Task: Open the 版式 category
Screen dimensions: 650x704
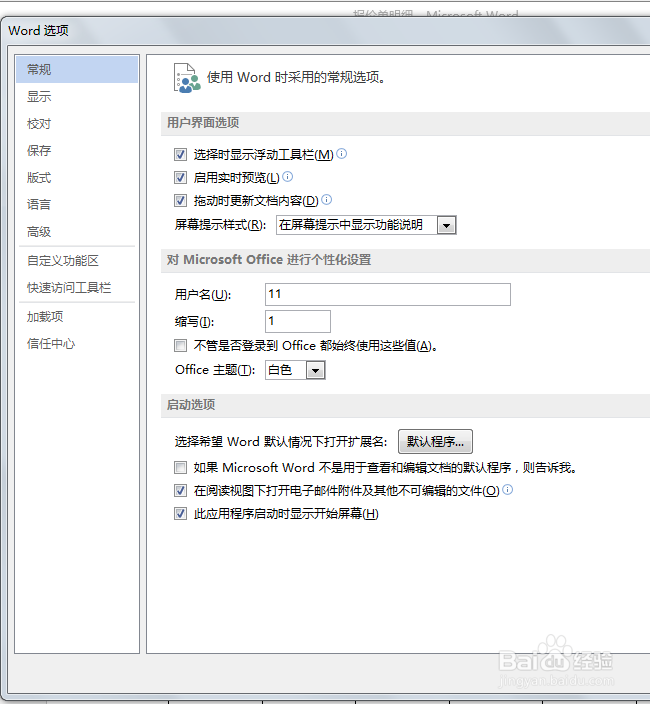Action: (x=77, y=178)
